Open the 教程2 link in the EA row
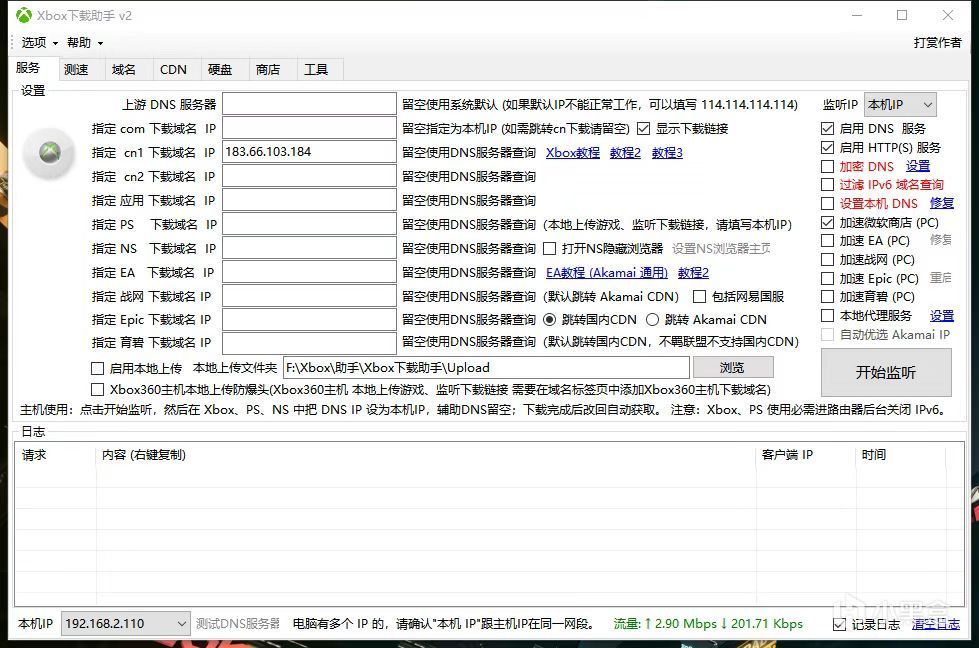 [x=693, y=273]
